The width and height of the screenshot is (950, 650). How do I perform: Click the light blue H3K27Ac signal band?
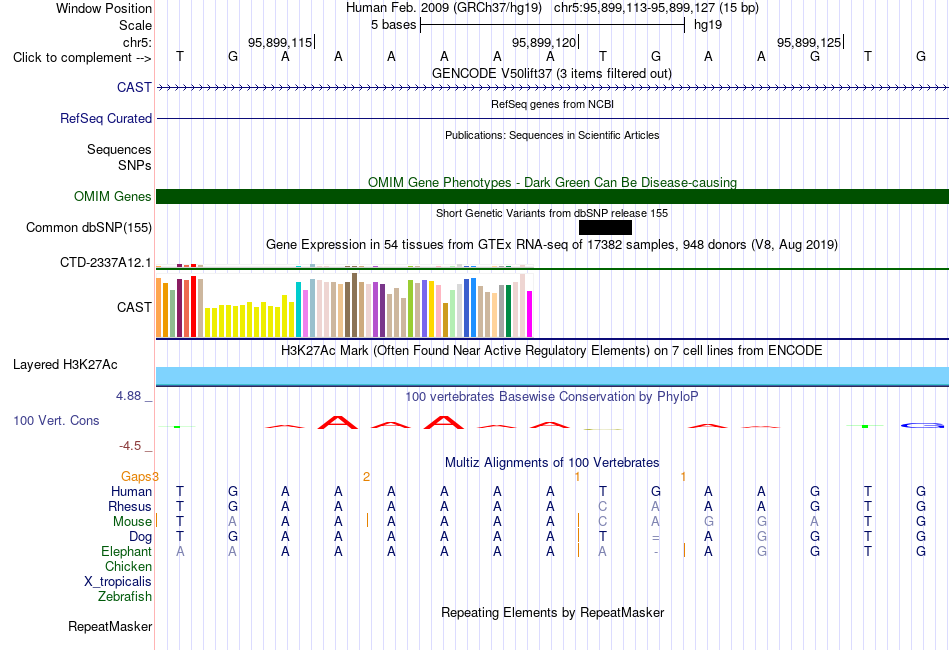tap(553, 376)
